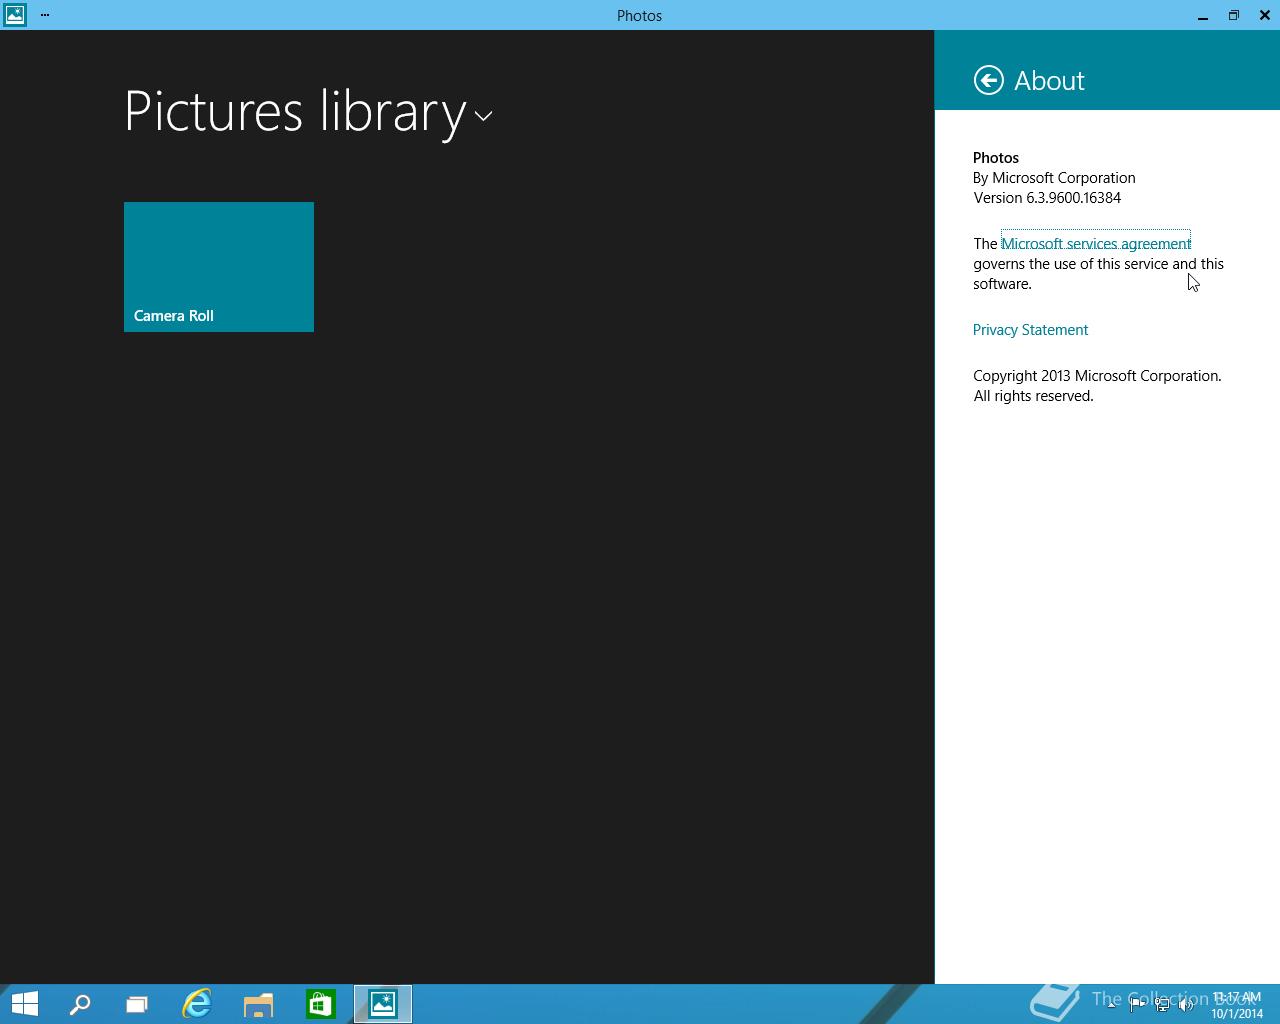Click the Version 6.3.9600.16384 text
This screenshot has width=1280, height=1024.
click(1047, 198)
